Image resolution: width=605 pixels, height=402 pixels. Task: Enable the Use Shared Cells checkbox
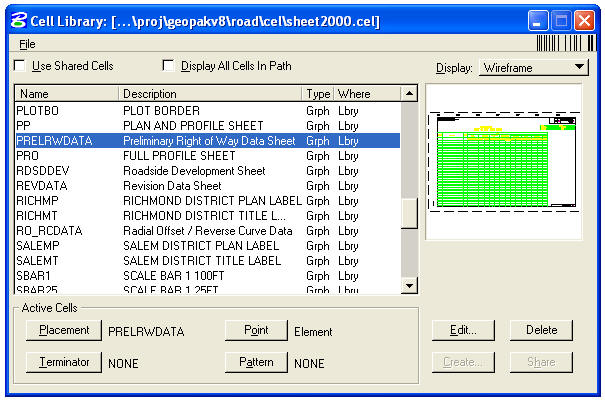20,67
